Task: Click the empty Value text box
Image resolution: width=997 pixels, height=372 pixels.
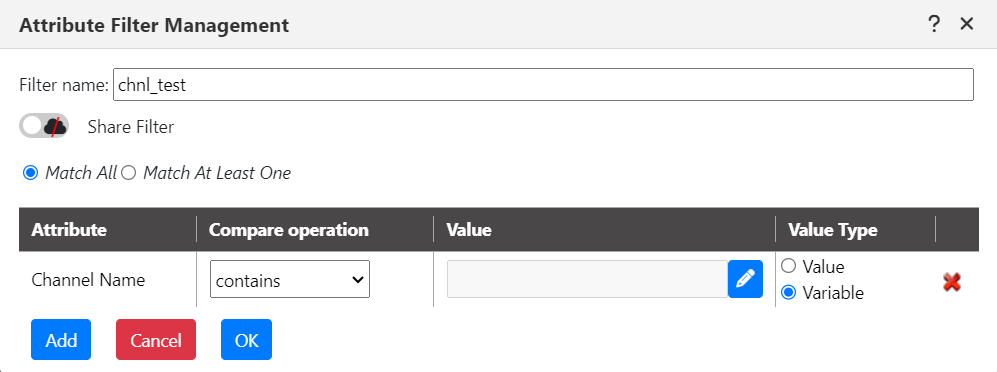Action: [x=588, y=279]
